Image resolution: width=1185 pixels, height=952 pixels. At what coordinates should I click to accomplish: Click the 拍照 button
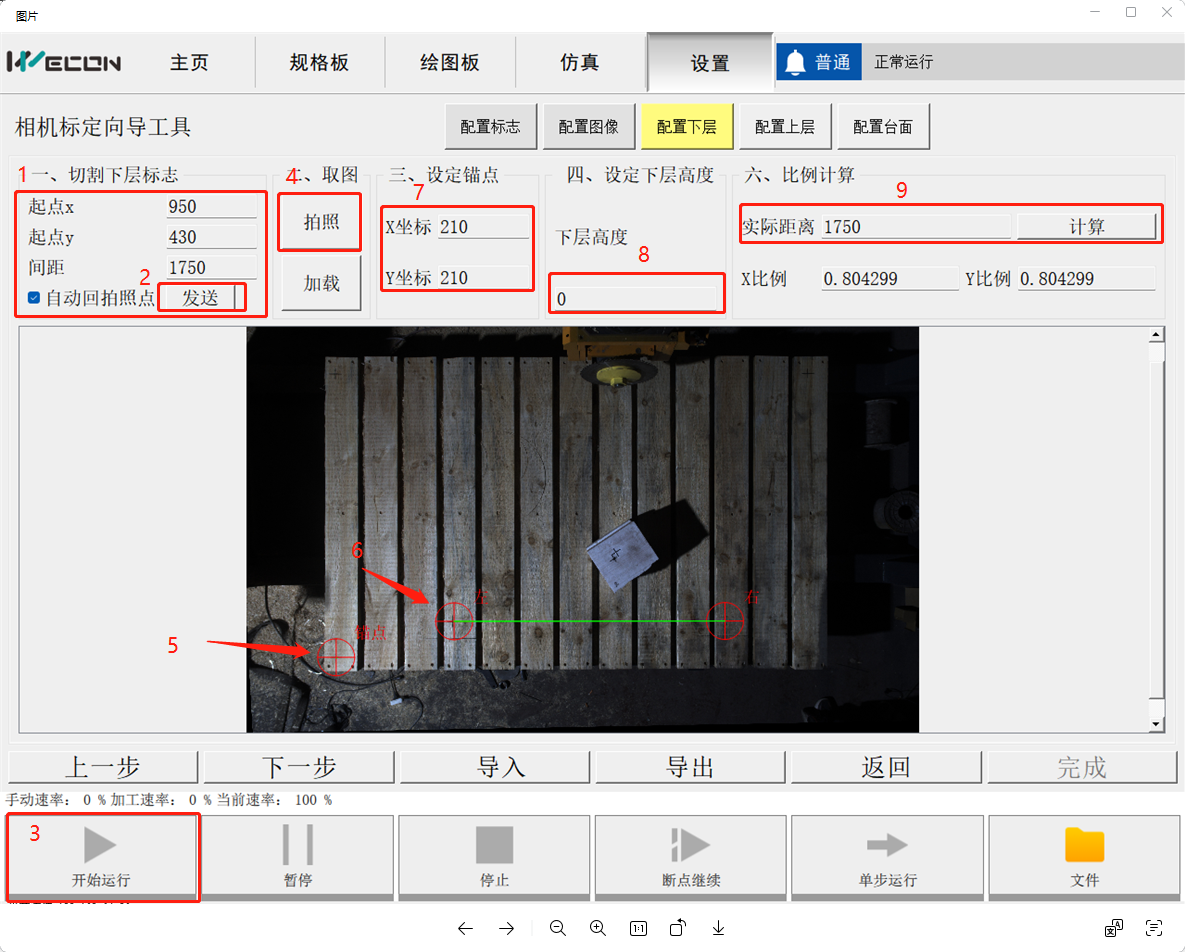321,222
